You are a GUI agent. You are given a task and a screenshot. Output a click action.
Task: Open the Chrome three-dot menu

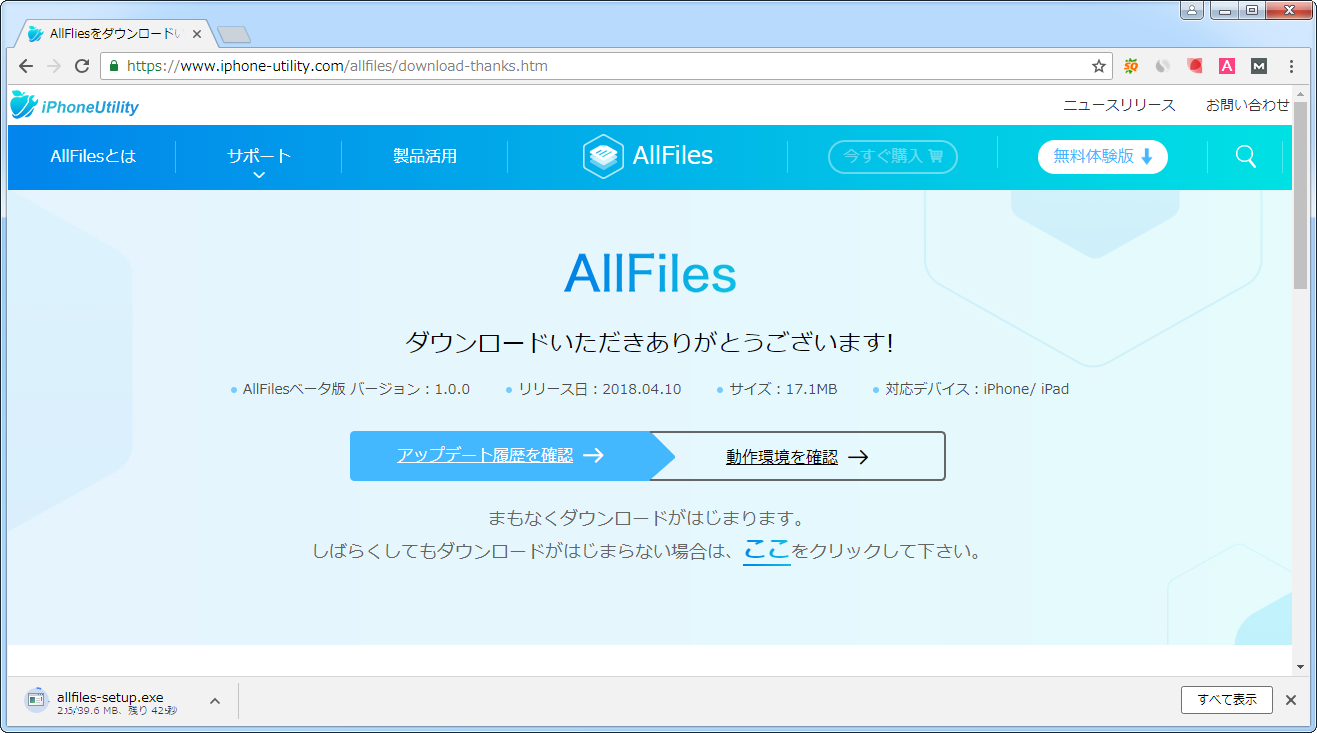[1291, 66]
